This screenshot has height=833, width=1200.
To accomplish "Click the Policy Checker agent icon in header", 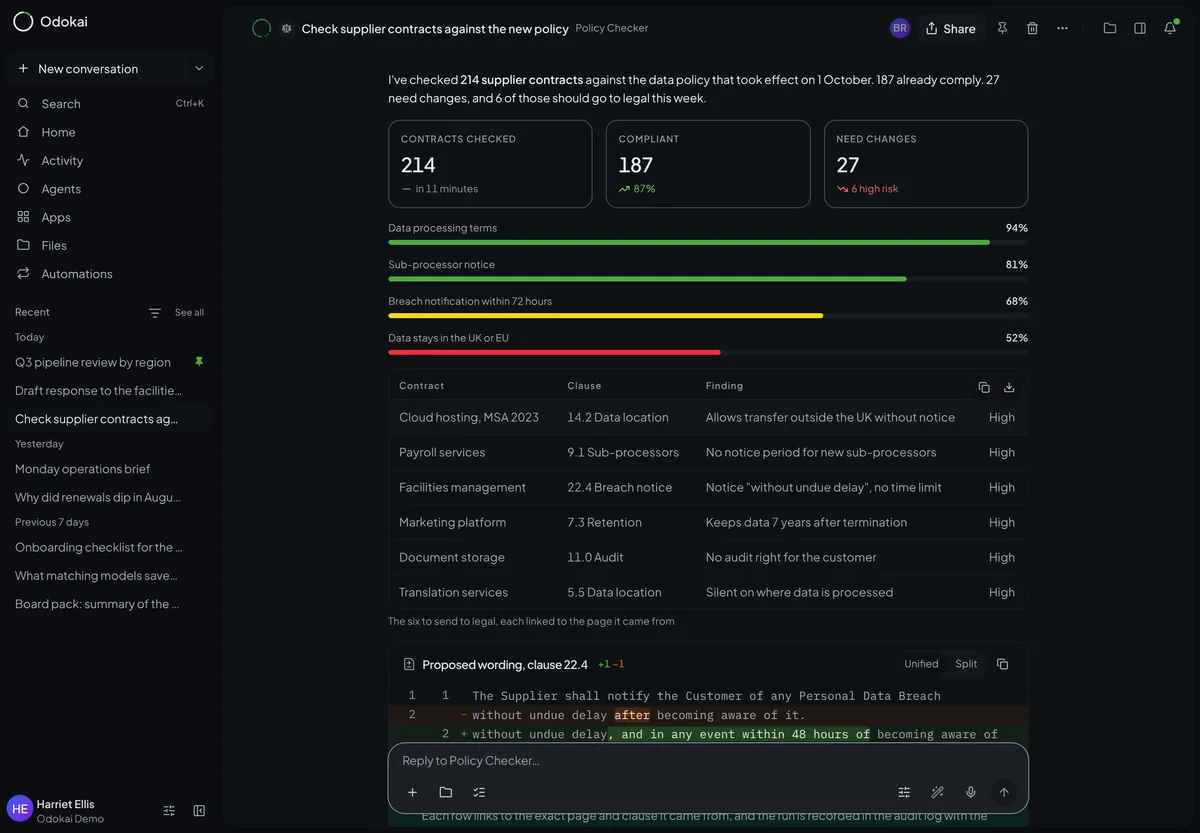I will (287, 29).
